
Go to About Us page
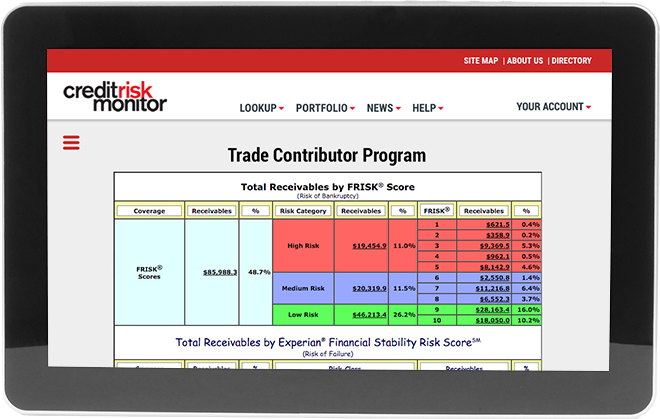tap(525, 61)
